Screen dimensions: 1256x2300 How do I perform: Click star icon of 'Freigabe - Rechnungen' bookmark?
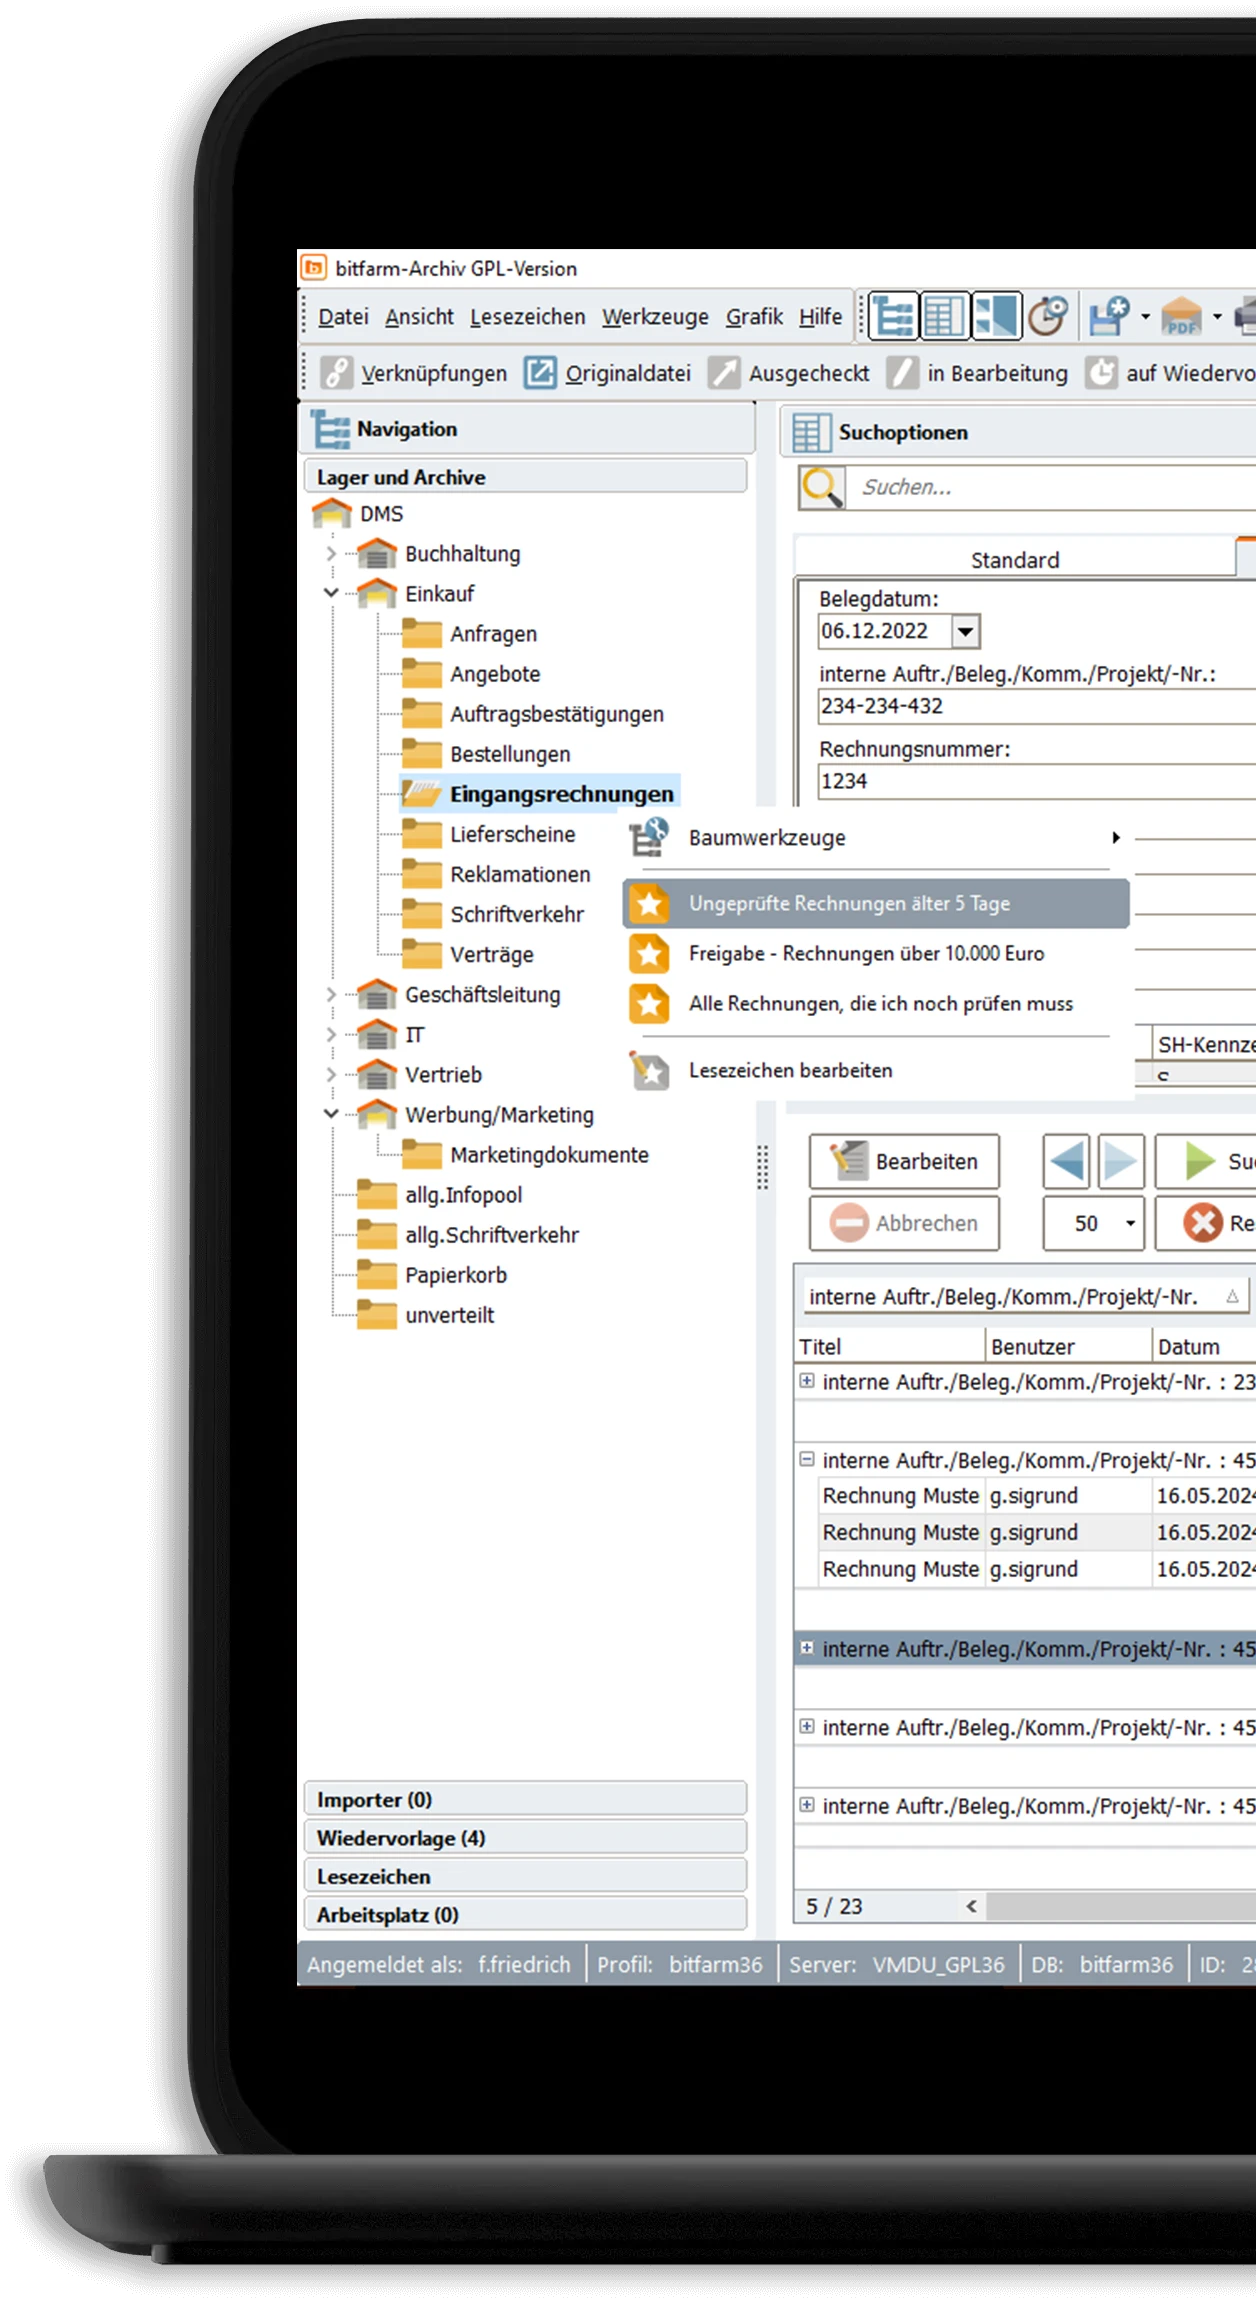649,953
